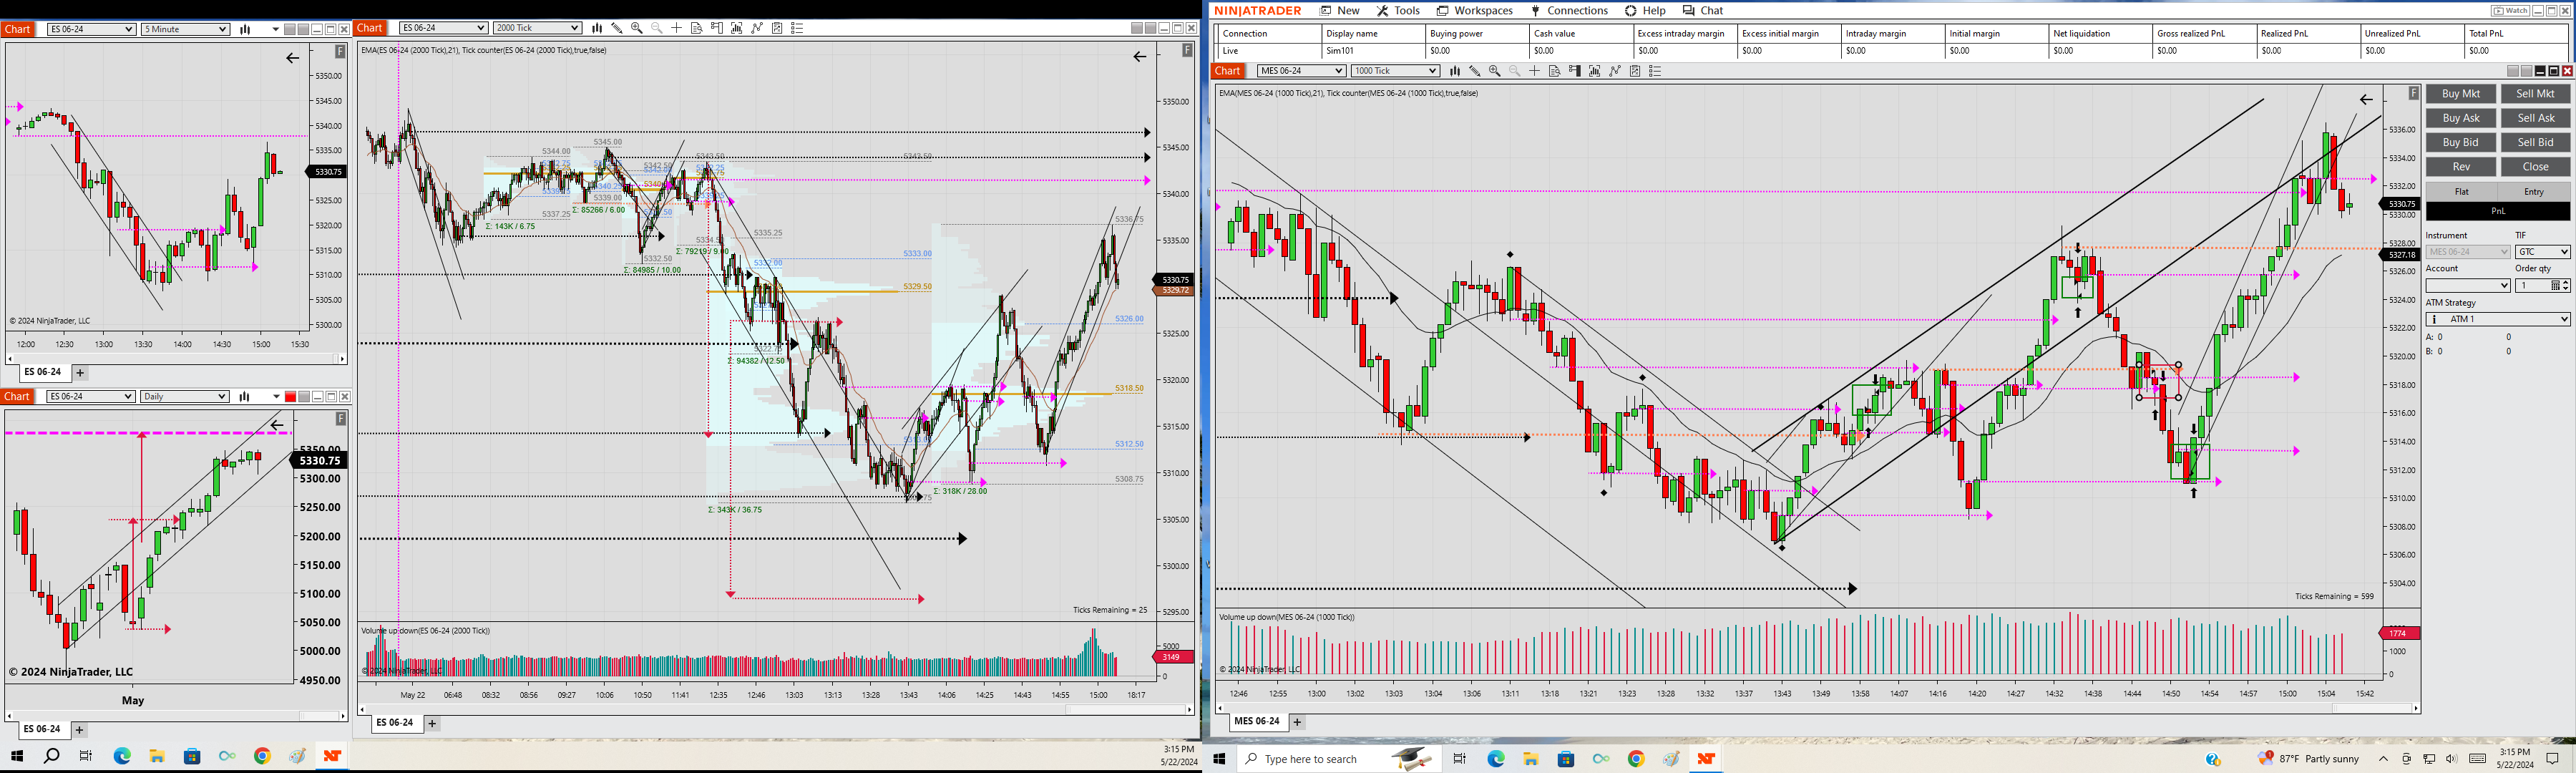
Task: Click the Watch button in NinjaTrader title bar
Action: [x=2510, y=11]
